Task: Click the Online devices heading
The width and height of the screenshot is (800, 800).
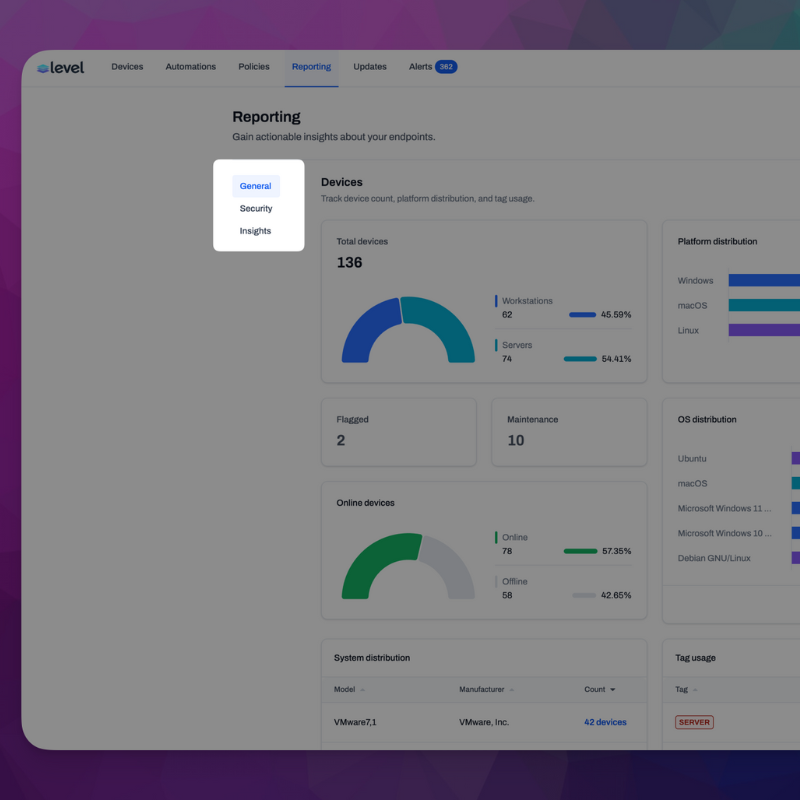Action: (365, 503)
